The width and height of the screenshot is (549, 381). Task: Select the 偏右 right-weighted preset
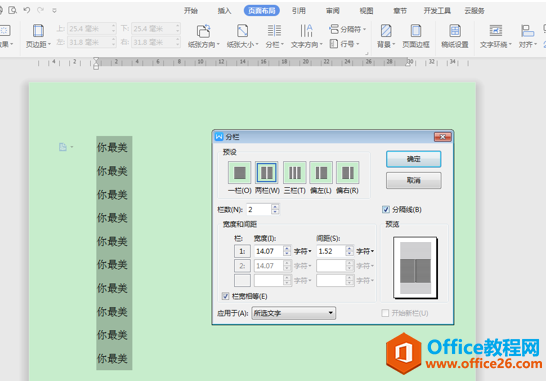pos(348,172)
